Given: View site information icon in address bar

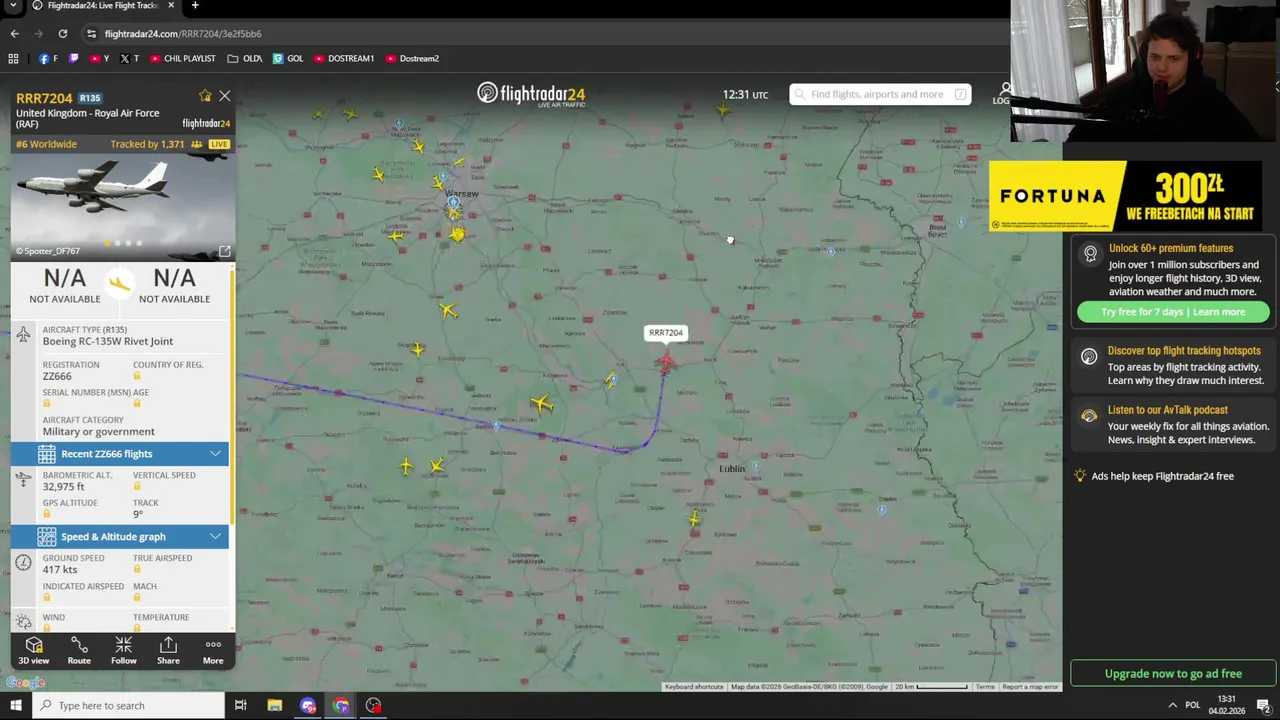Looking at the screenshot, I should [91, 34].
